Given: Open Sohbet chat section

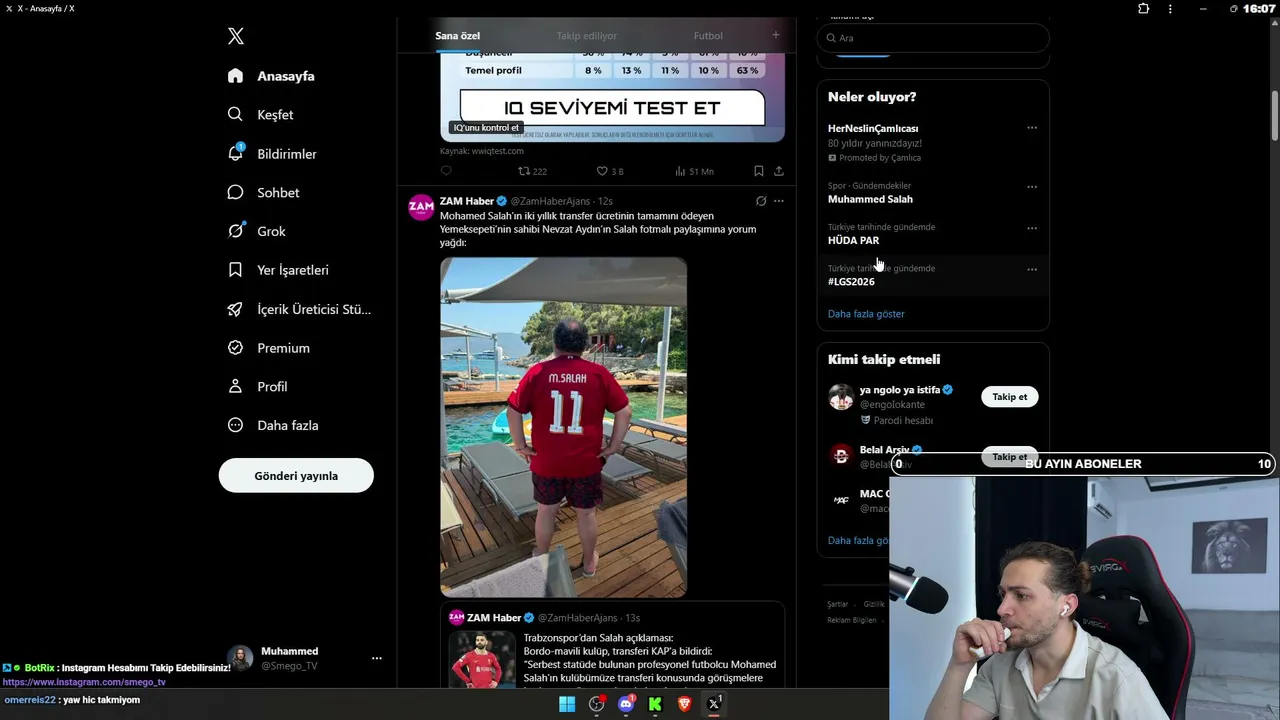Looking at the screenshot, I should [x=263, y=192].
